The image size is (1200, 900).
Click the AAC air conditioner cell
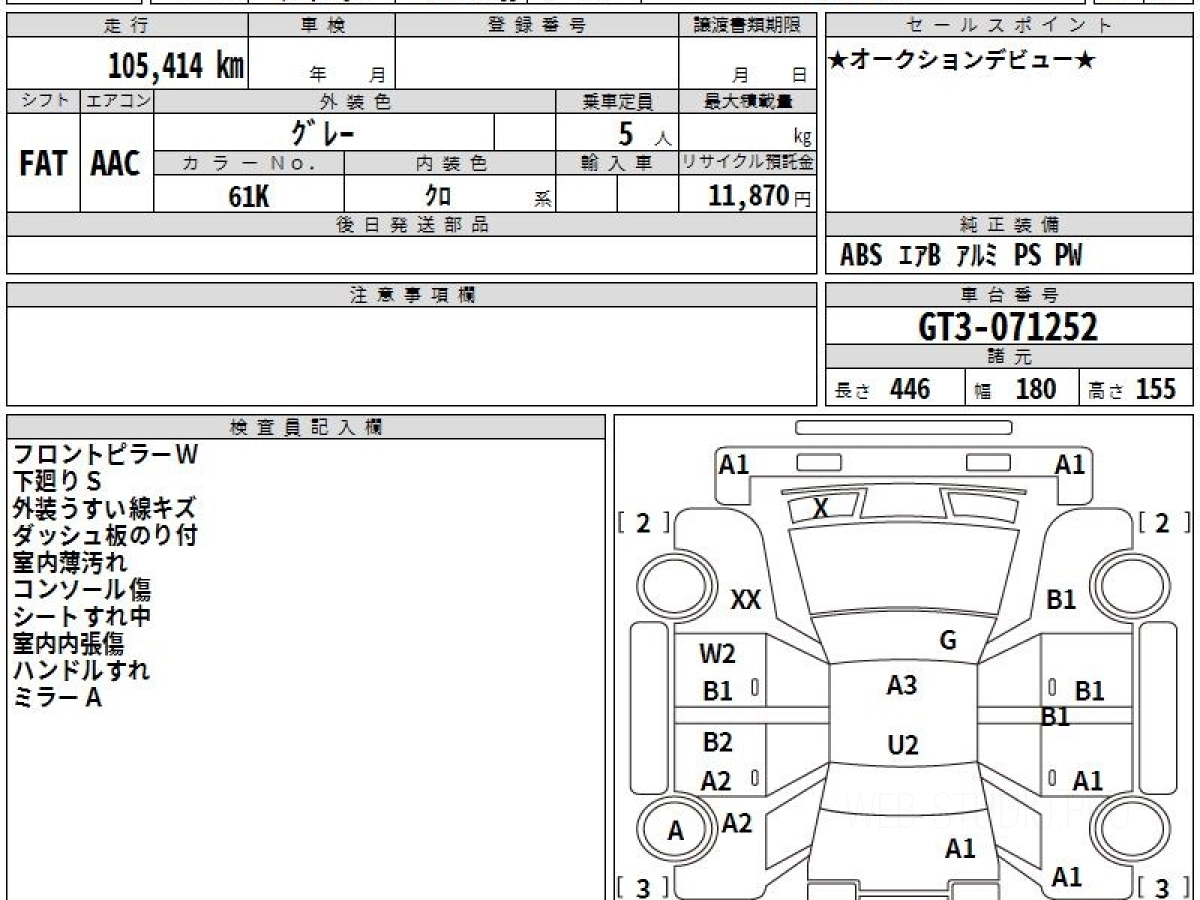pyautogui.click(x=116, y=164)
